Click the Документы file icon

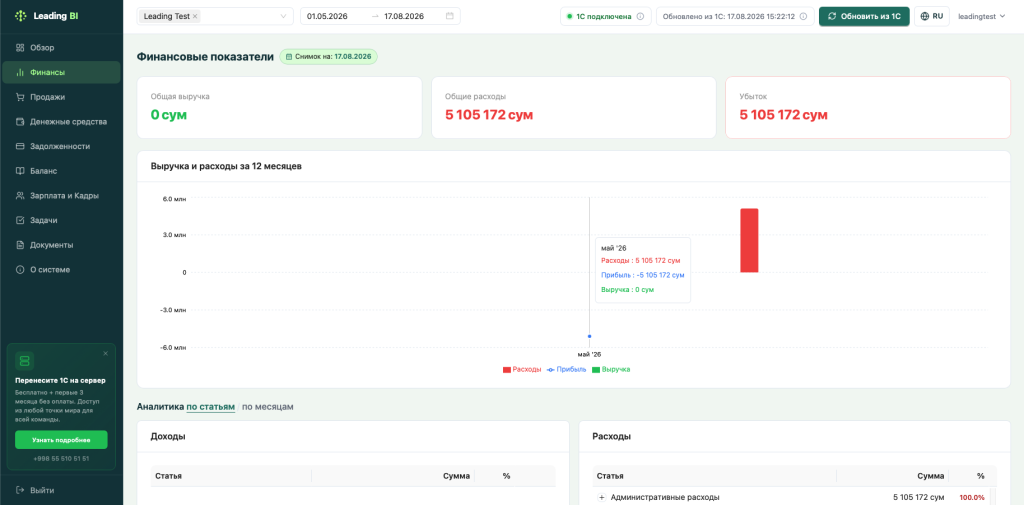pyautogui.click(x=20, y=245)
